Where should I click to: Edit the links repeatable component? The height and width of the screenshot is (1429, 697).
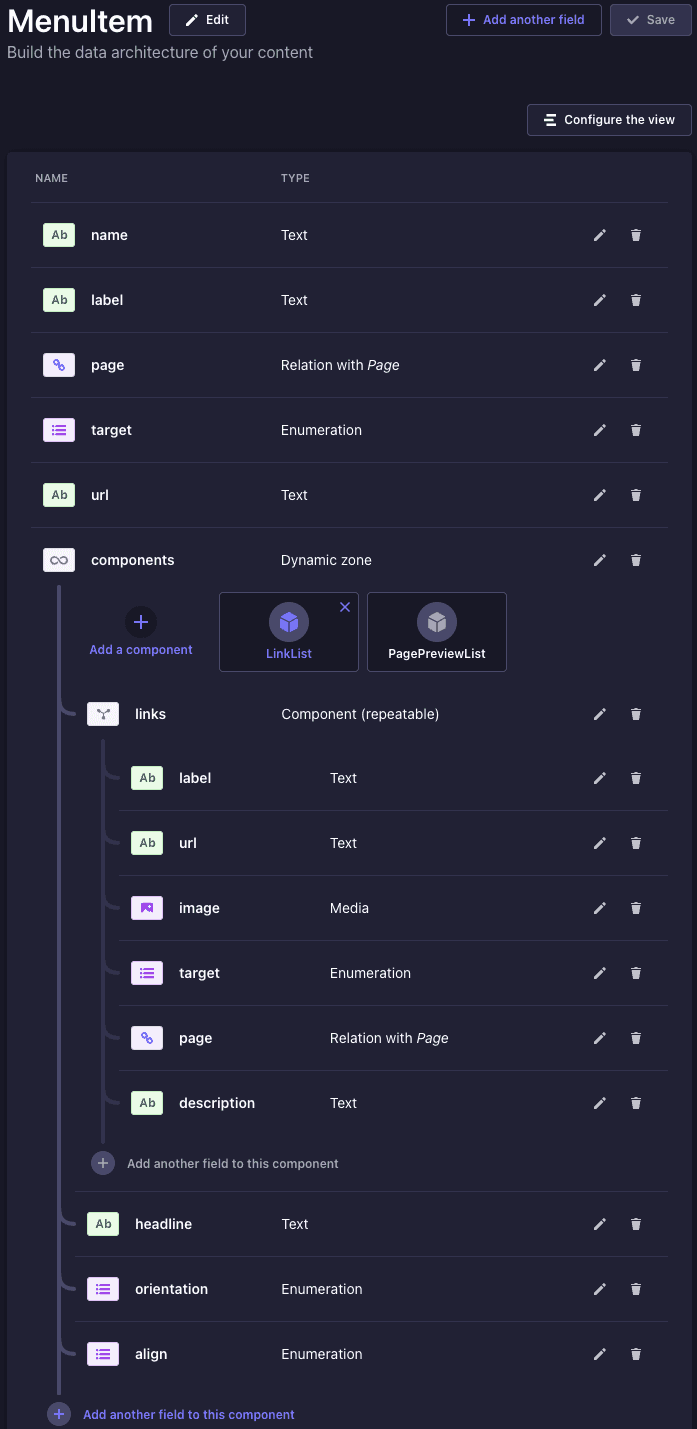click(x=600, y=714)
